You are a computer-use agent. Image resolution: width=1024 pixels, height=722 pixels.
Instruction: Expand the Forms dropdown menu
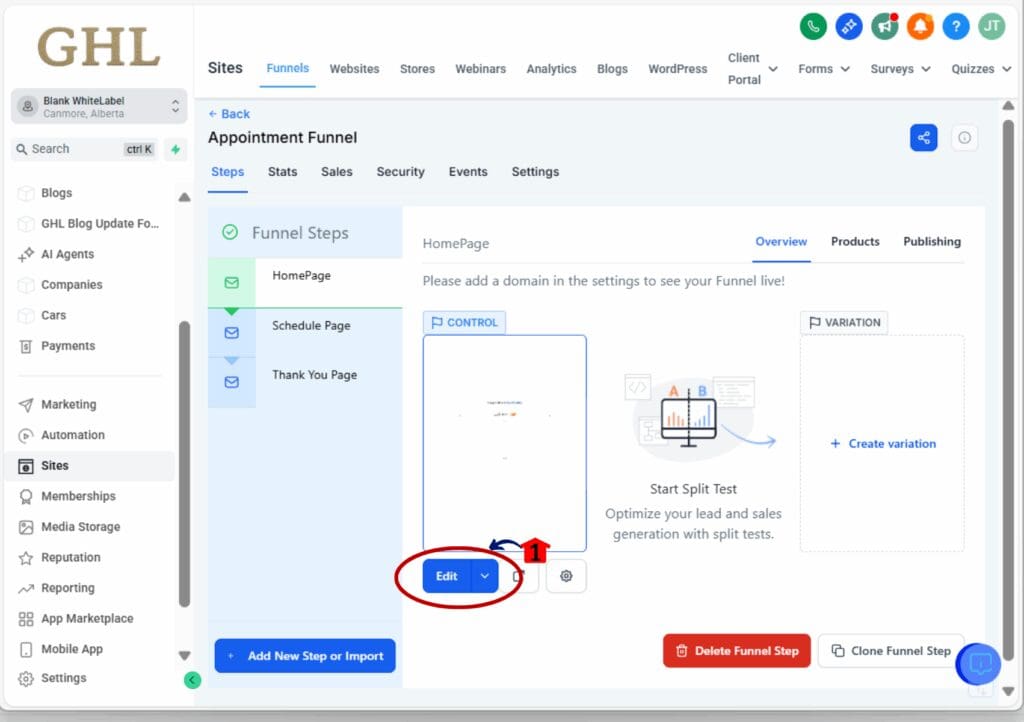824,69
